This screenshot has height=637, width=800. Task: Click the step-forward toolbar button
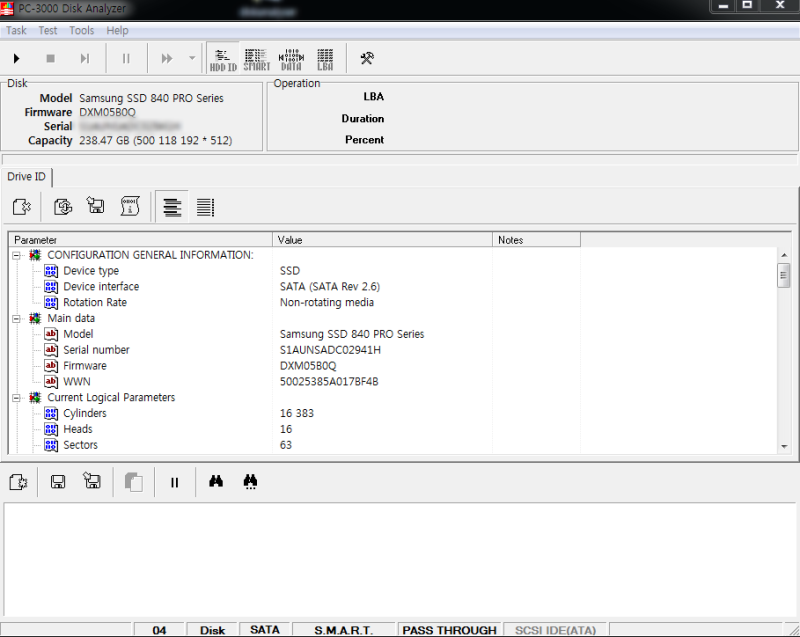click(85, 59)
